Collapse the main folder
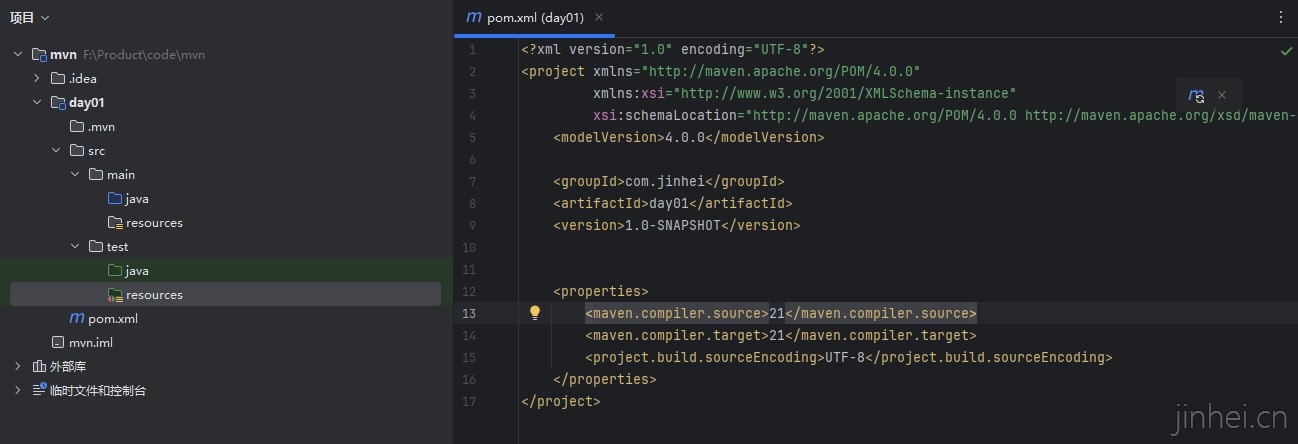Image resolution: width=1298 pixels, height=444 pixels. tap(74, 174)
